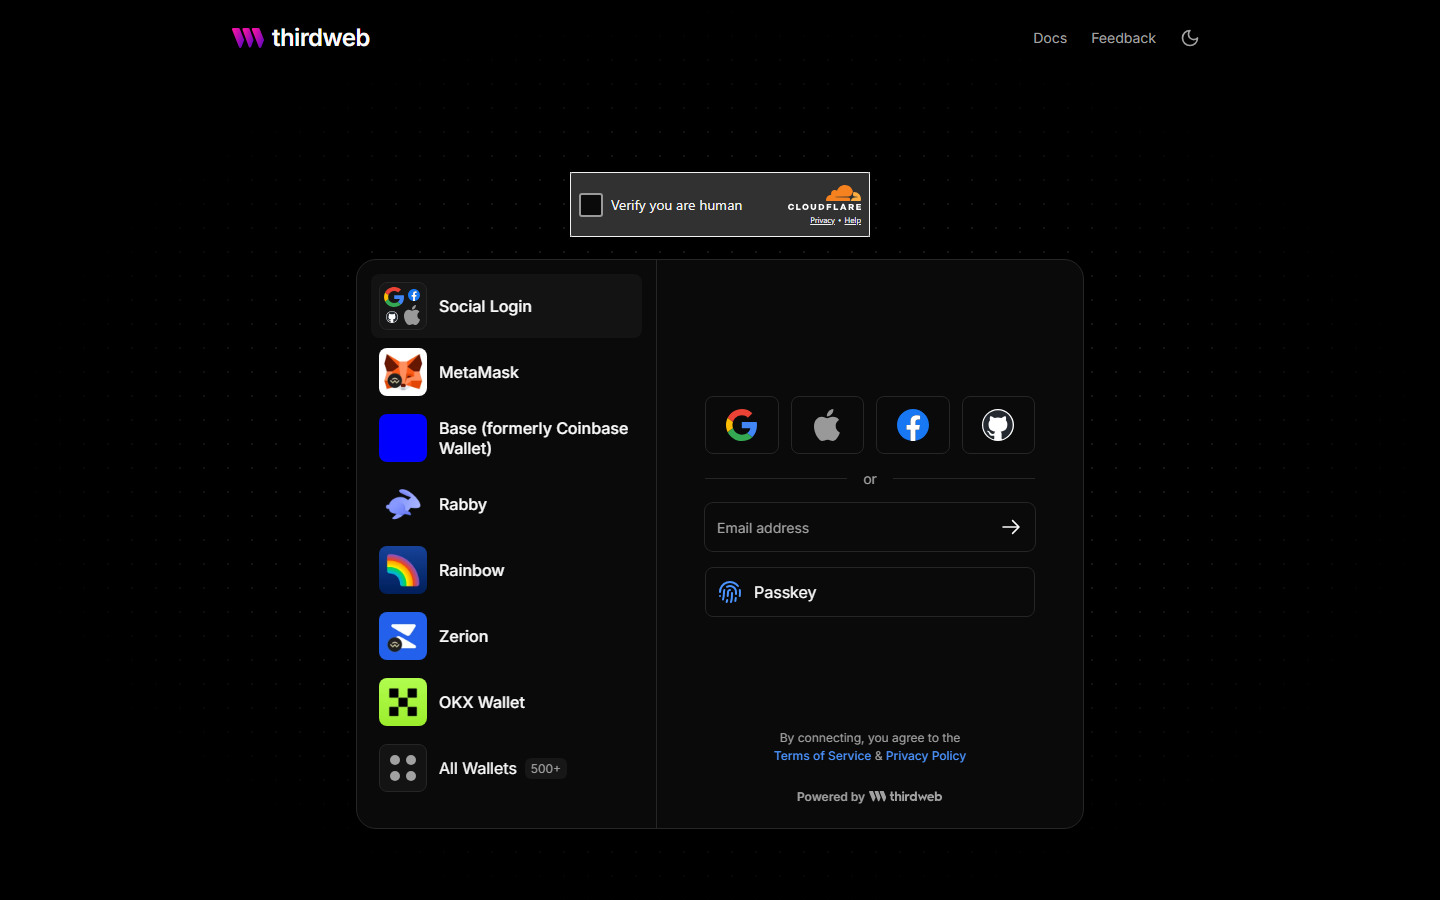Open the Feedback link

click(1123, 38)
